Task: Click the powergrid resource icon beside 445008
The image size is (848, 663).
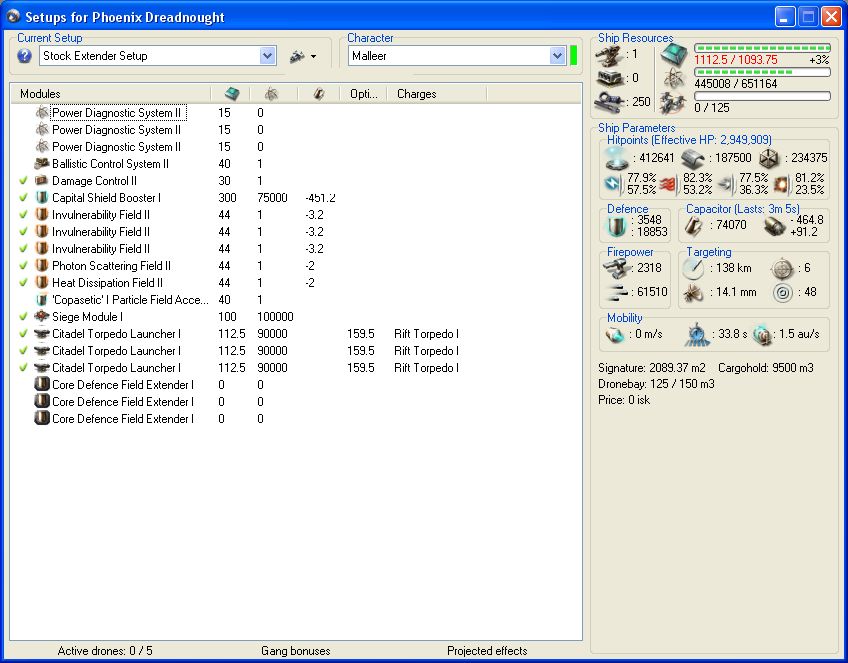Action: tap(674, 79)
